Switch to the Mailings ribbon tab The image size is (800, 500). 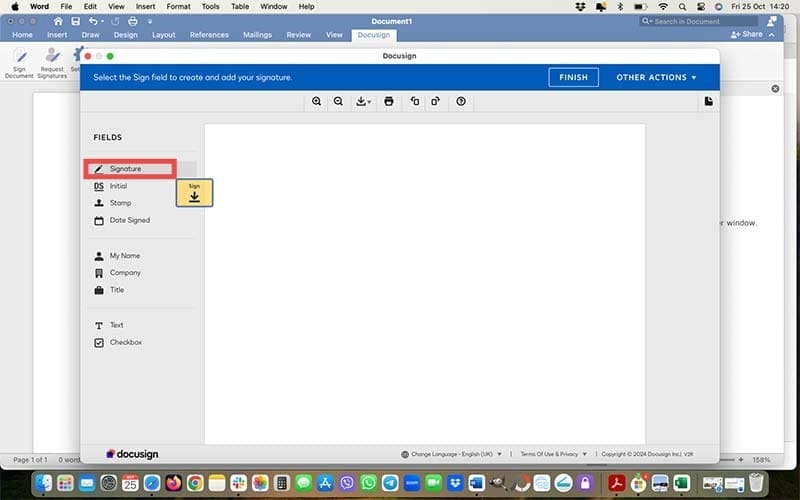tap(264, 35)
